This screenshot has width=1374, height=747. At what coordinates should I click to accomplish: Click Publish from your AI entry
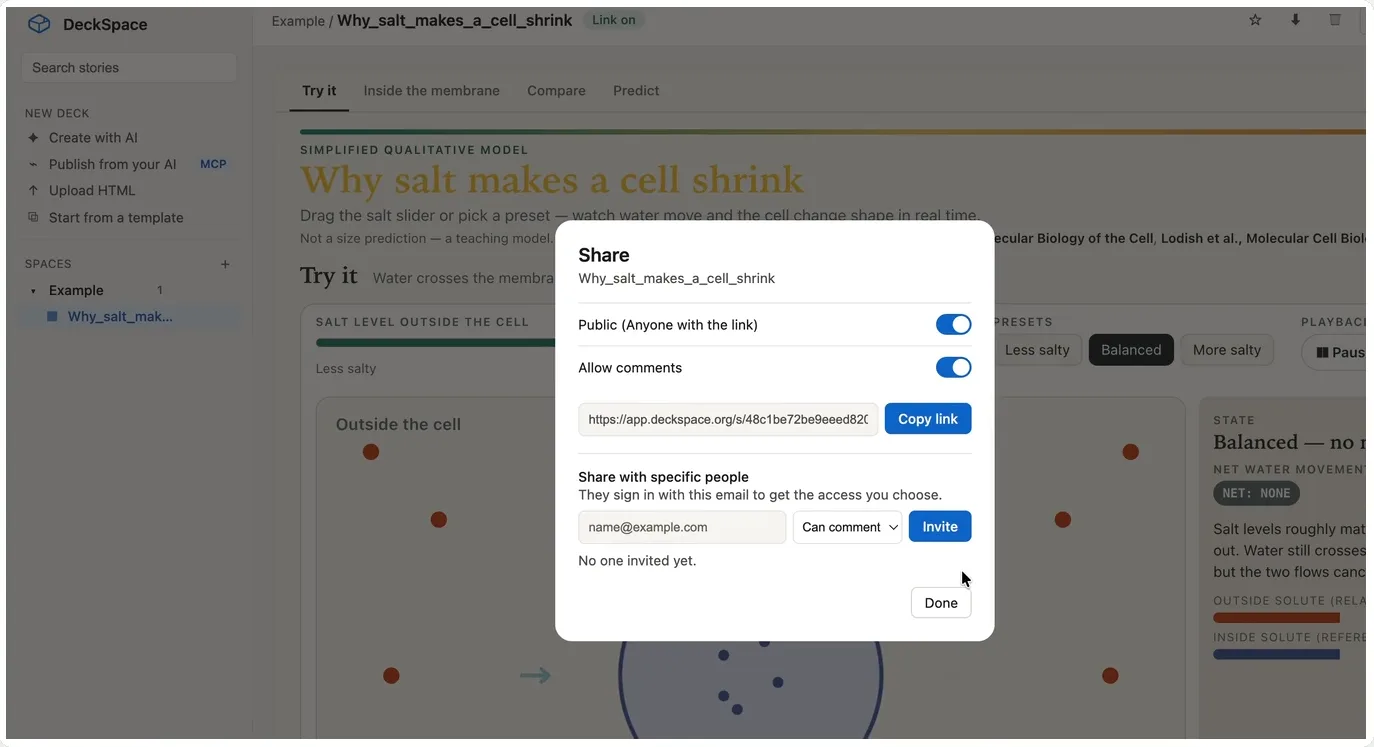(x=113, y=164)
